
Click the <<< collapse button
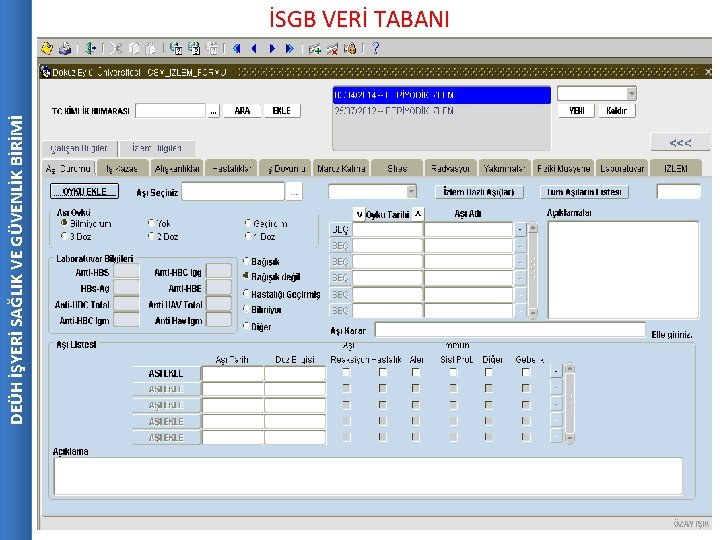680,142
